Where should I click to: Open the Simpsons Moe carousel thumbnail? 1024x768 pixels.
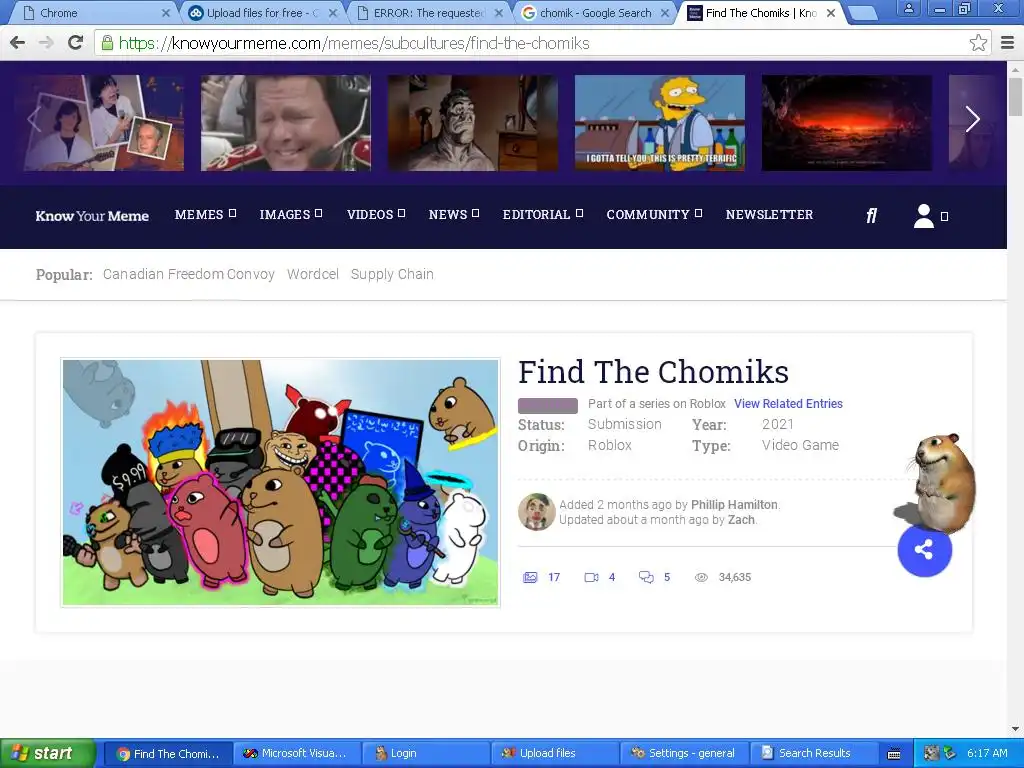(660, 123)
